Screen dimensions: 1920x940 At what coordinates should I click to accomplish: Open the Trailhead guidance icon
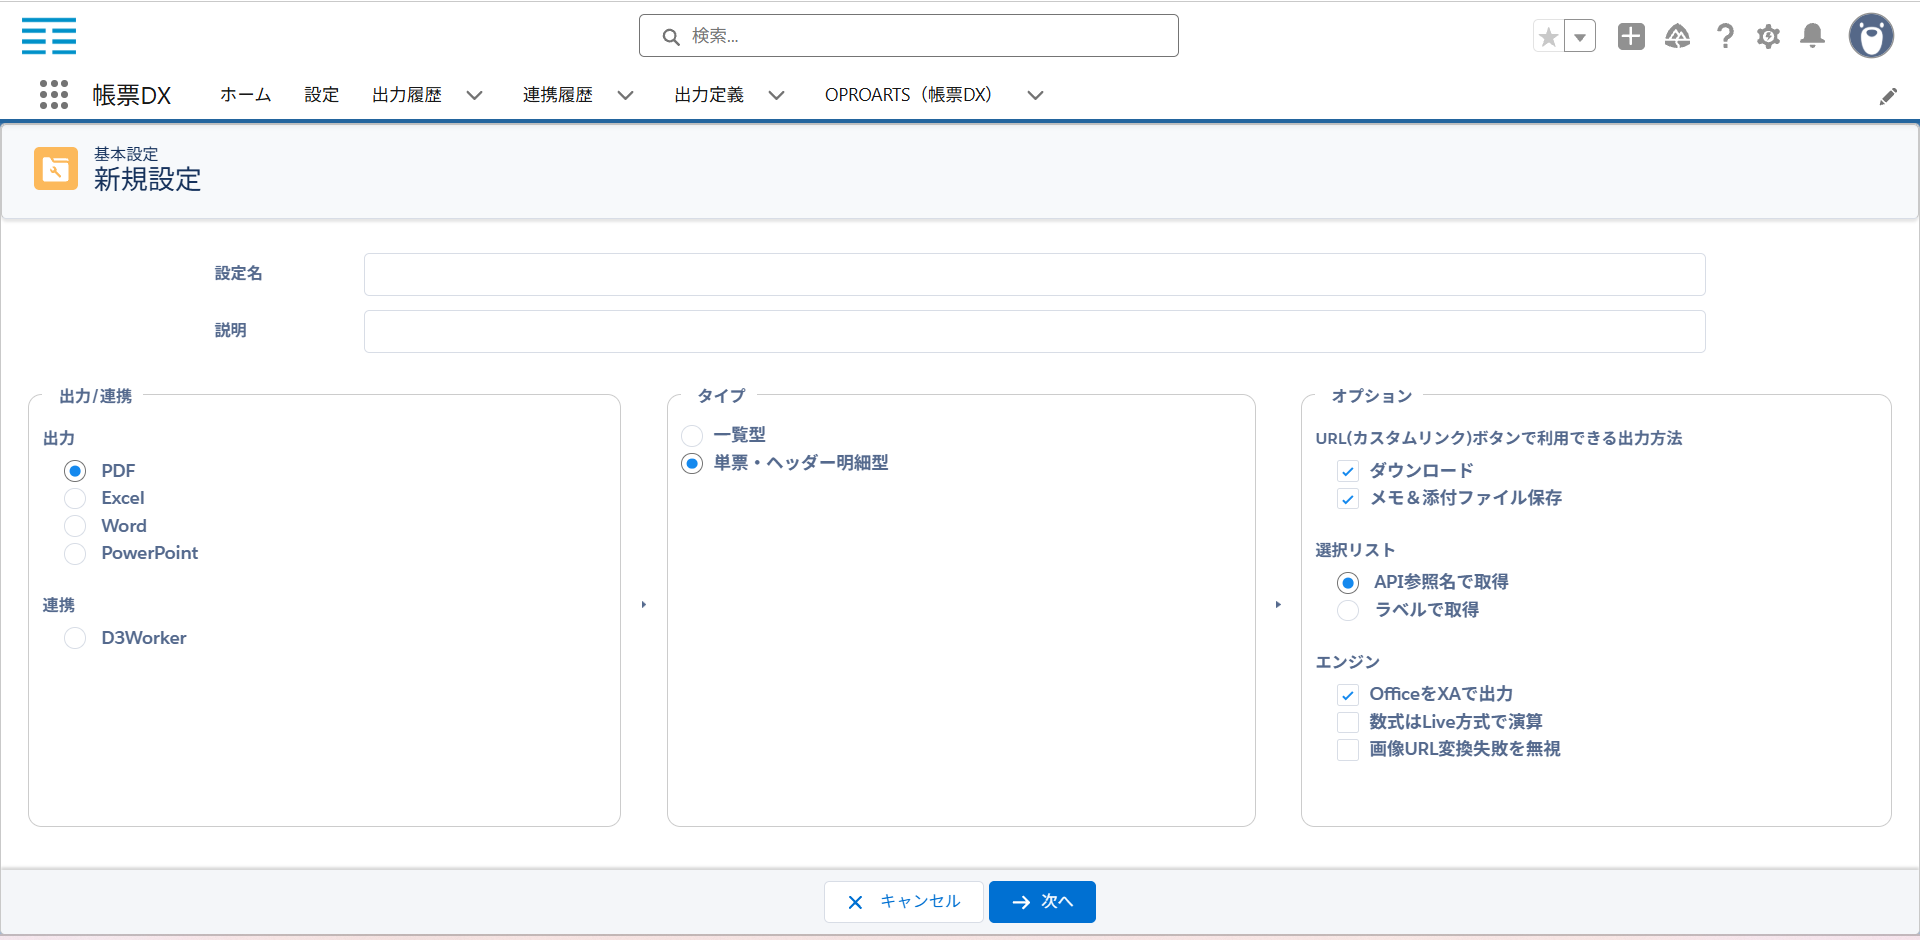[x=1677, y=37]
